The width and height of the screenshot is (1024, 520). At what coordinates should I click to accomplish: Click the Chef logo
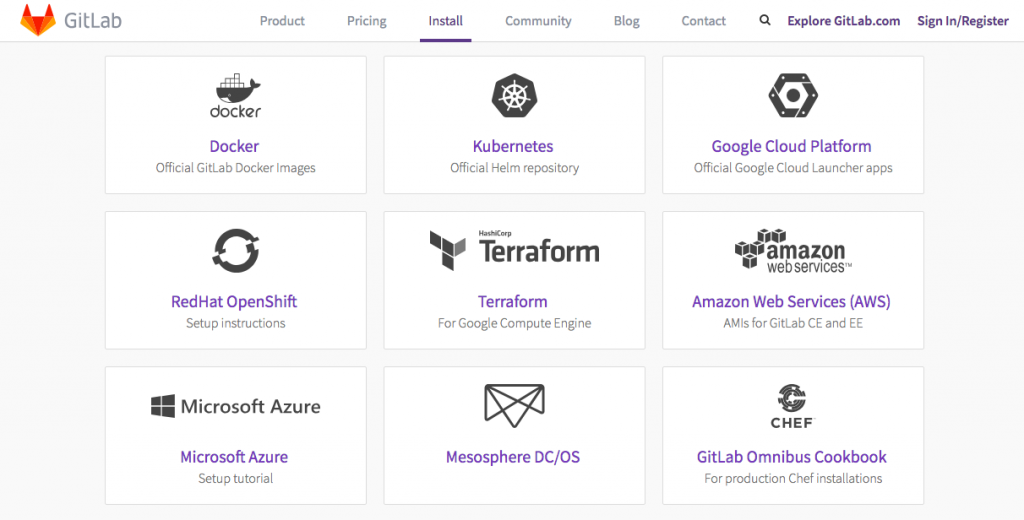[x=792, y=406]
